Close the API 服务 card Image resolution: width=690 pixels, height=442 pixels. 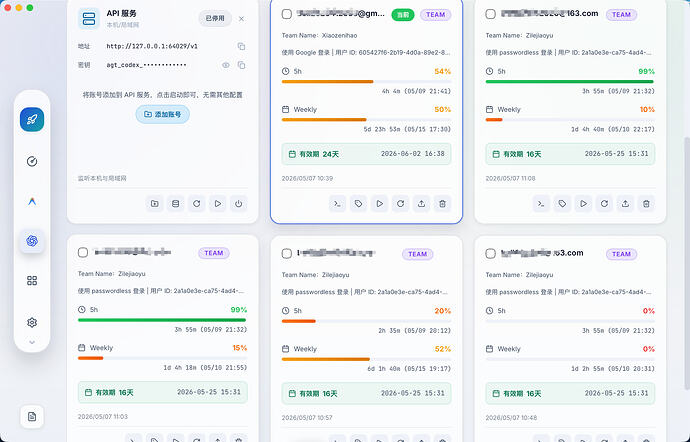pos(241,18)
